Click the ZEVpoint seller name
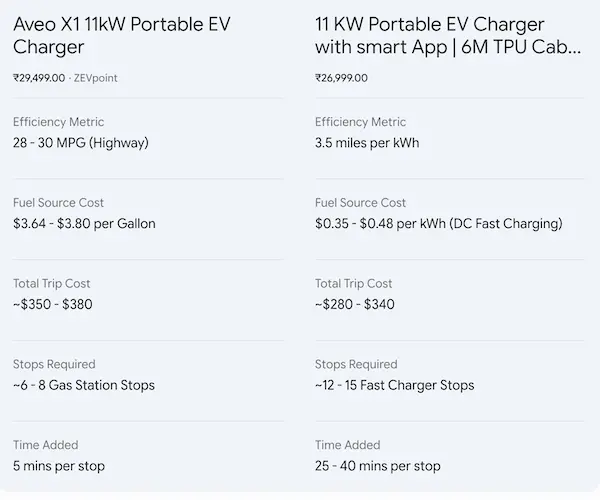The width and height of the screenshot is (600, 500). (96, 78)
